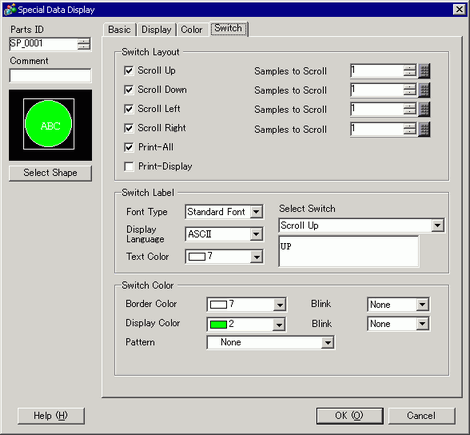Open the Select Switch dropdown

[x=437, y=226]
